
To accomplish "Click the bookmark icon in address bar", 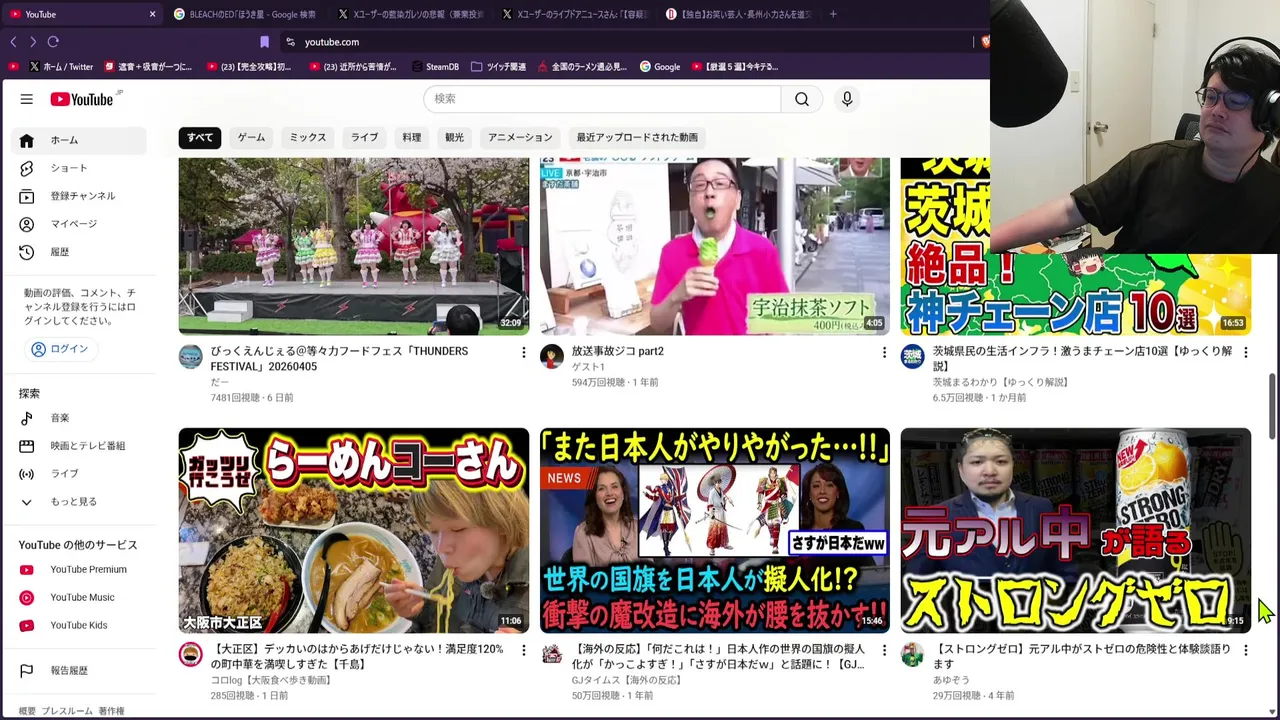I will [264, 42].
